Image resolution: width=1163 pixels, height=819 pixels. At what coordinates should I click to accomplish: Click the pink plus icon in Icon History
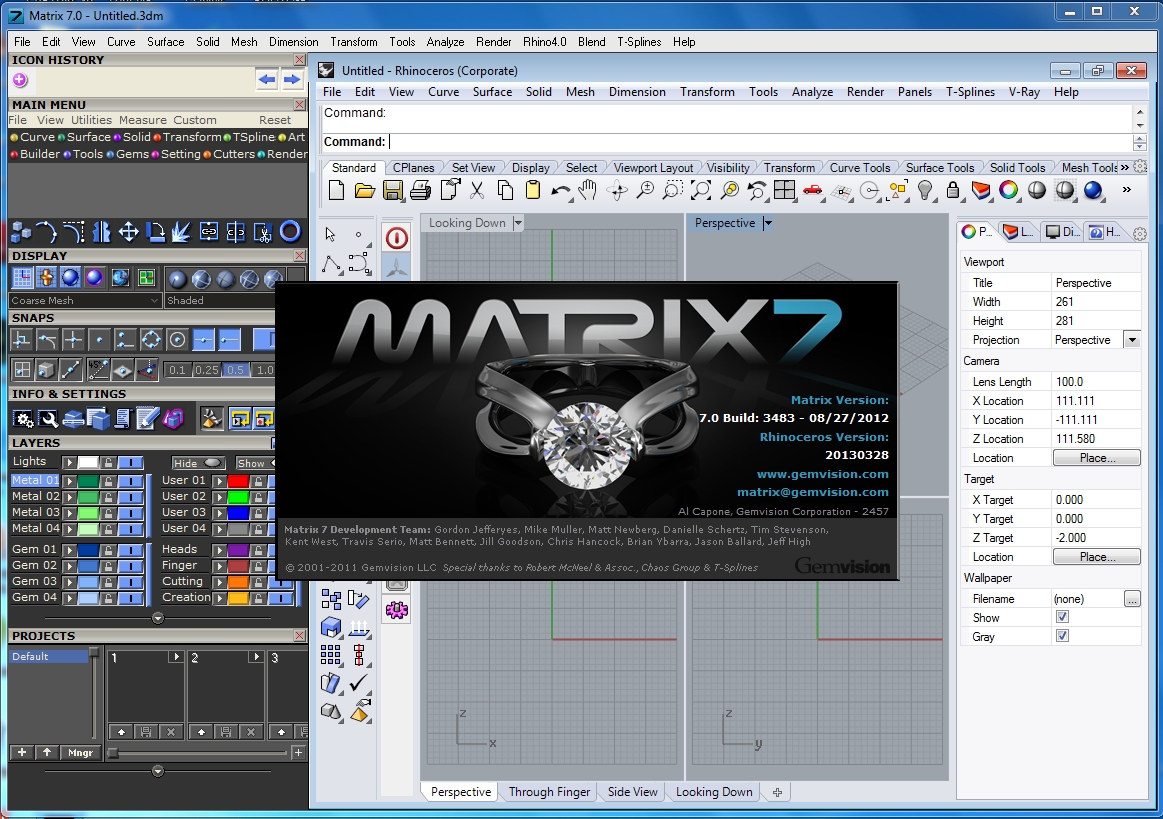click(x=20, y=79)
